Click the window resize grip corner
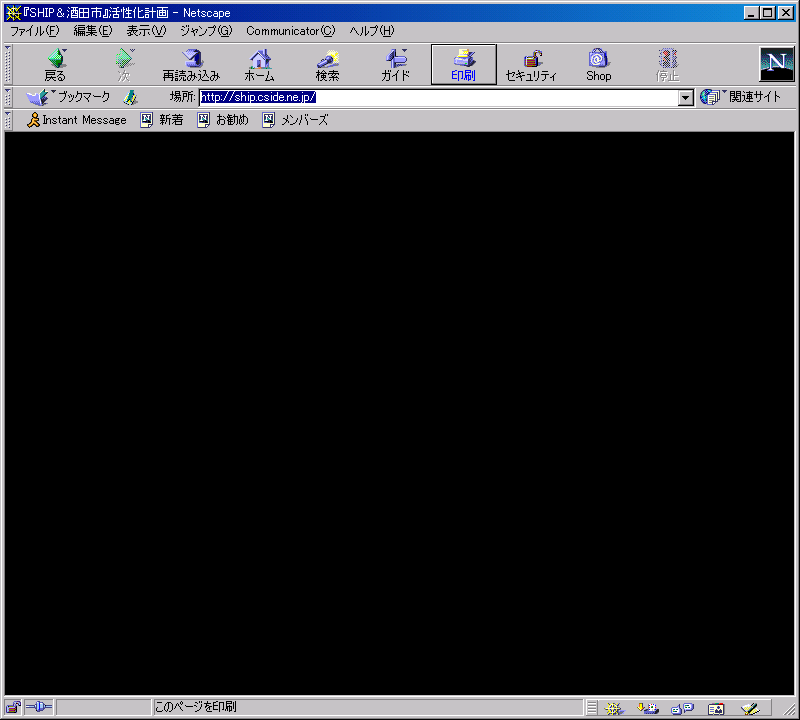Screen dimensions: 800x720 [x=789, y=709]
